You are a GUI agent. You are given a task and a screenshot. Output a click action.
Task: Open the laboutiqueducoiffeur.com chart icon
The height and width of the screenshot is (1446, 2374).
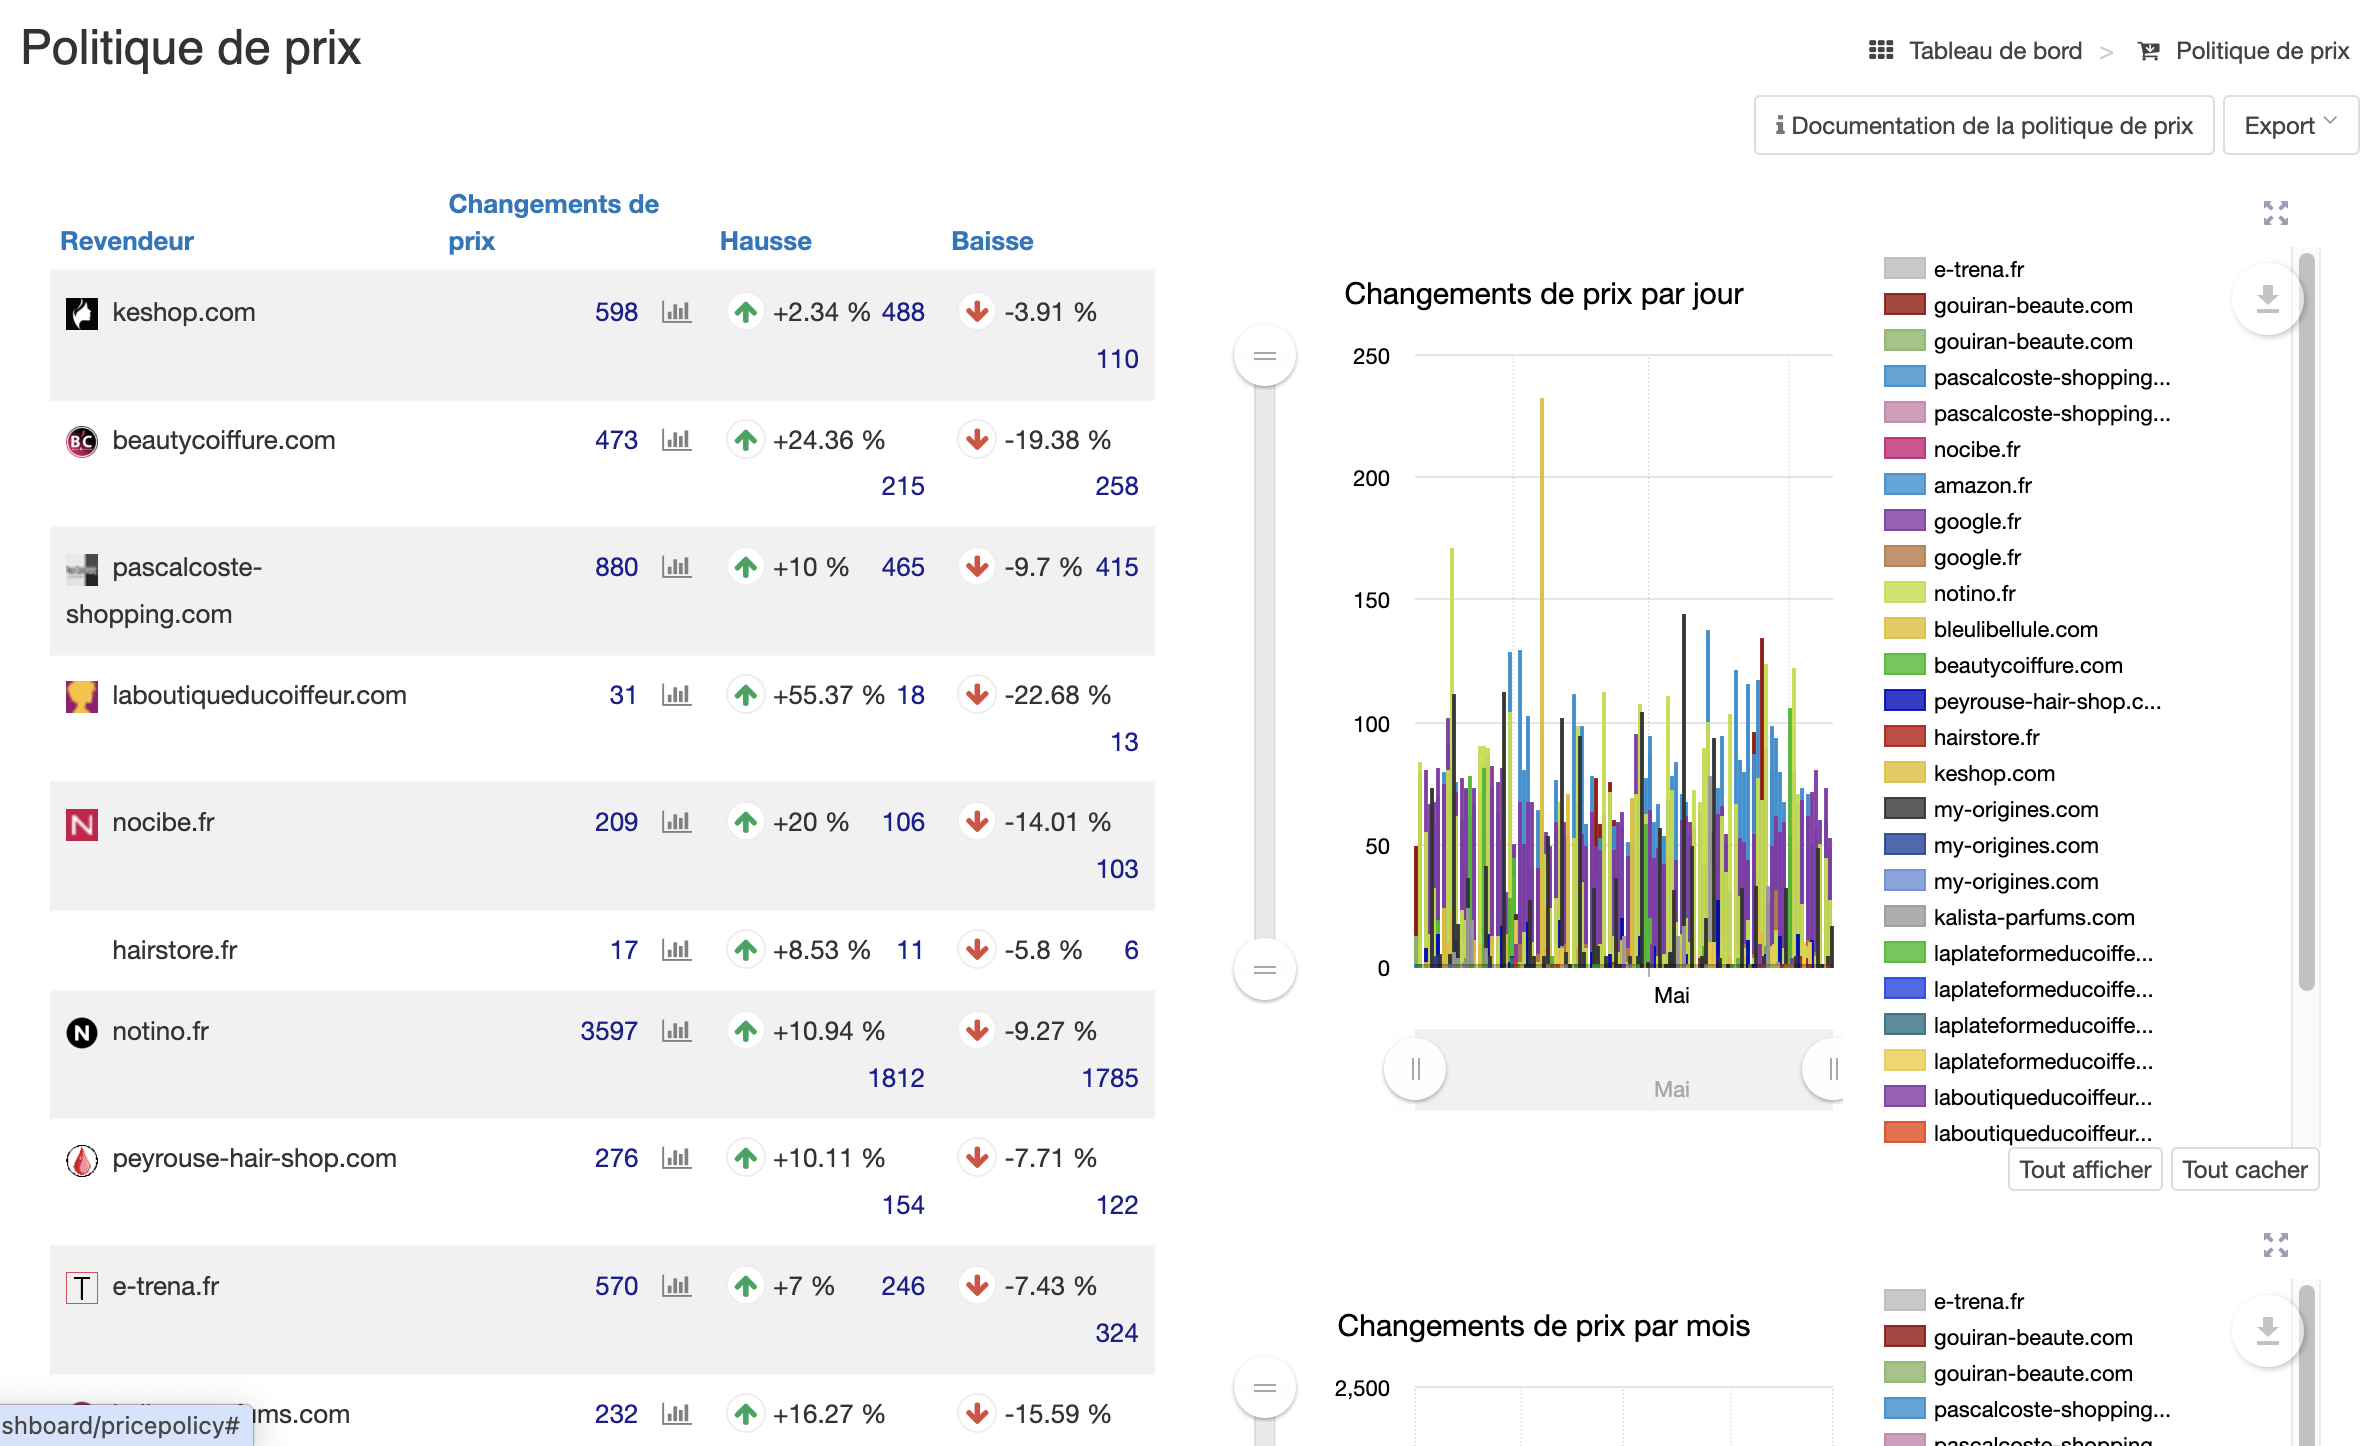click(x=676, y=695)
